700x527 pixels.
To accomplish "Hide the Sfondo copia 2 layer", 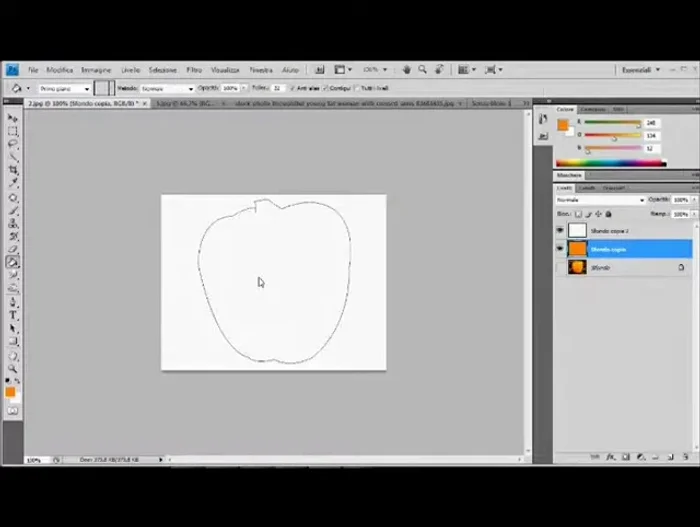I will point(560,230).
